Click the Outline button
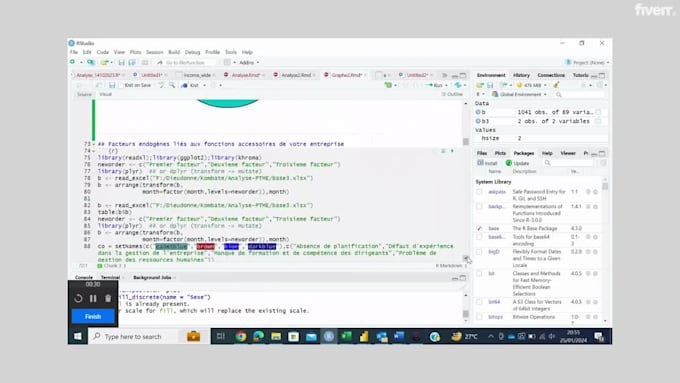 [x=452, y=94]
